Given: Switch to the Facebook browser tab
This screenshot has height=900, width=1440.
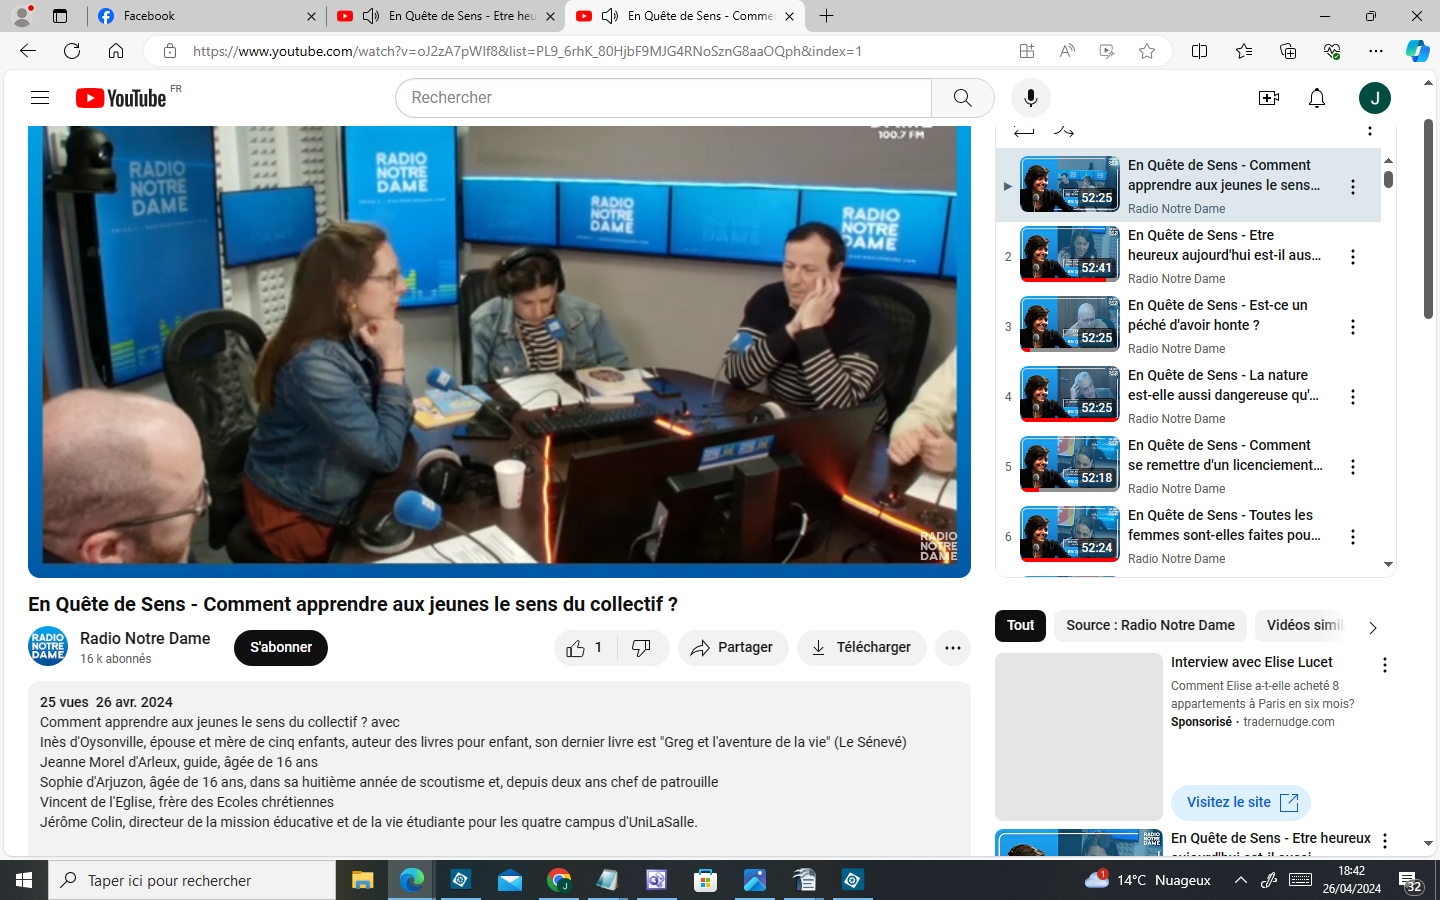Looking at the screenshot, I should (x=200, y=16).
